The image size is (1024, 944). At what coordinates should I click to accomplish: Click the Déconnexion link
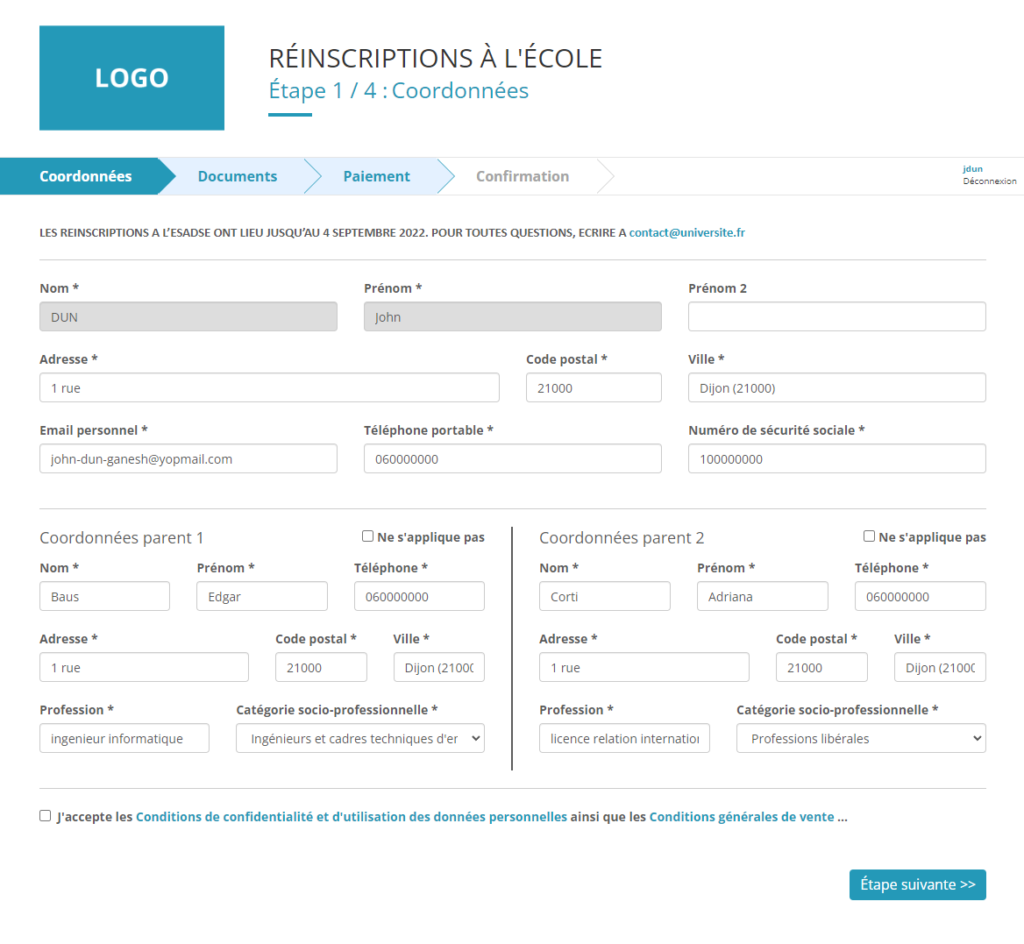coord(989,181)
